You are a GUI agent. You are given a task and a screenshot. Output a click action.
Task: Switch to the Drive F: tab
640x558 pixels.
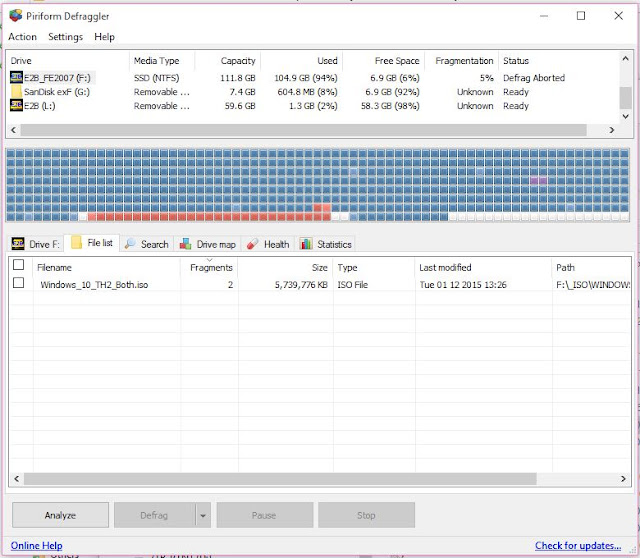point(36,244)
